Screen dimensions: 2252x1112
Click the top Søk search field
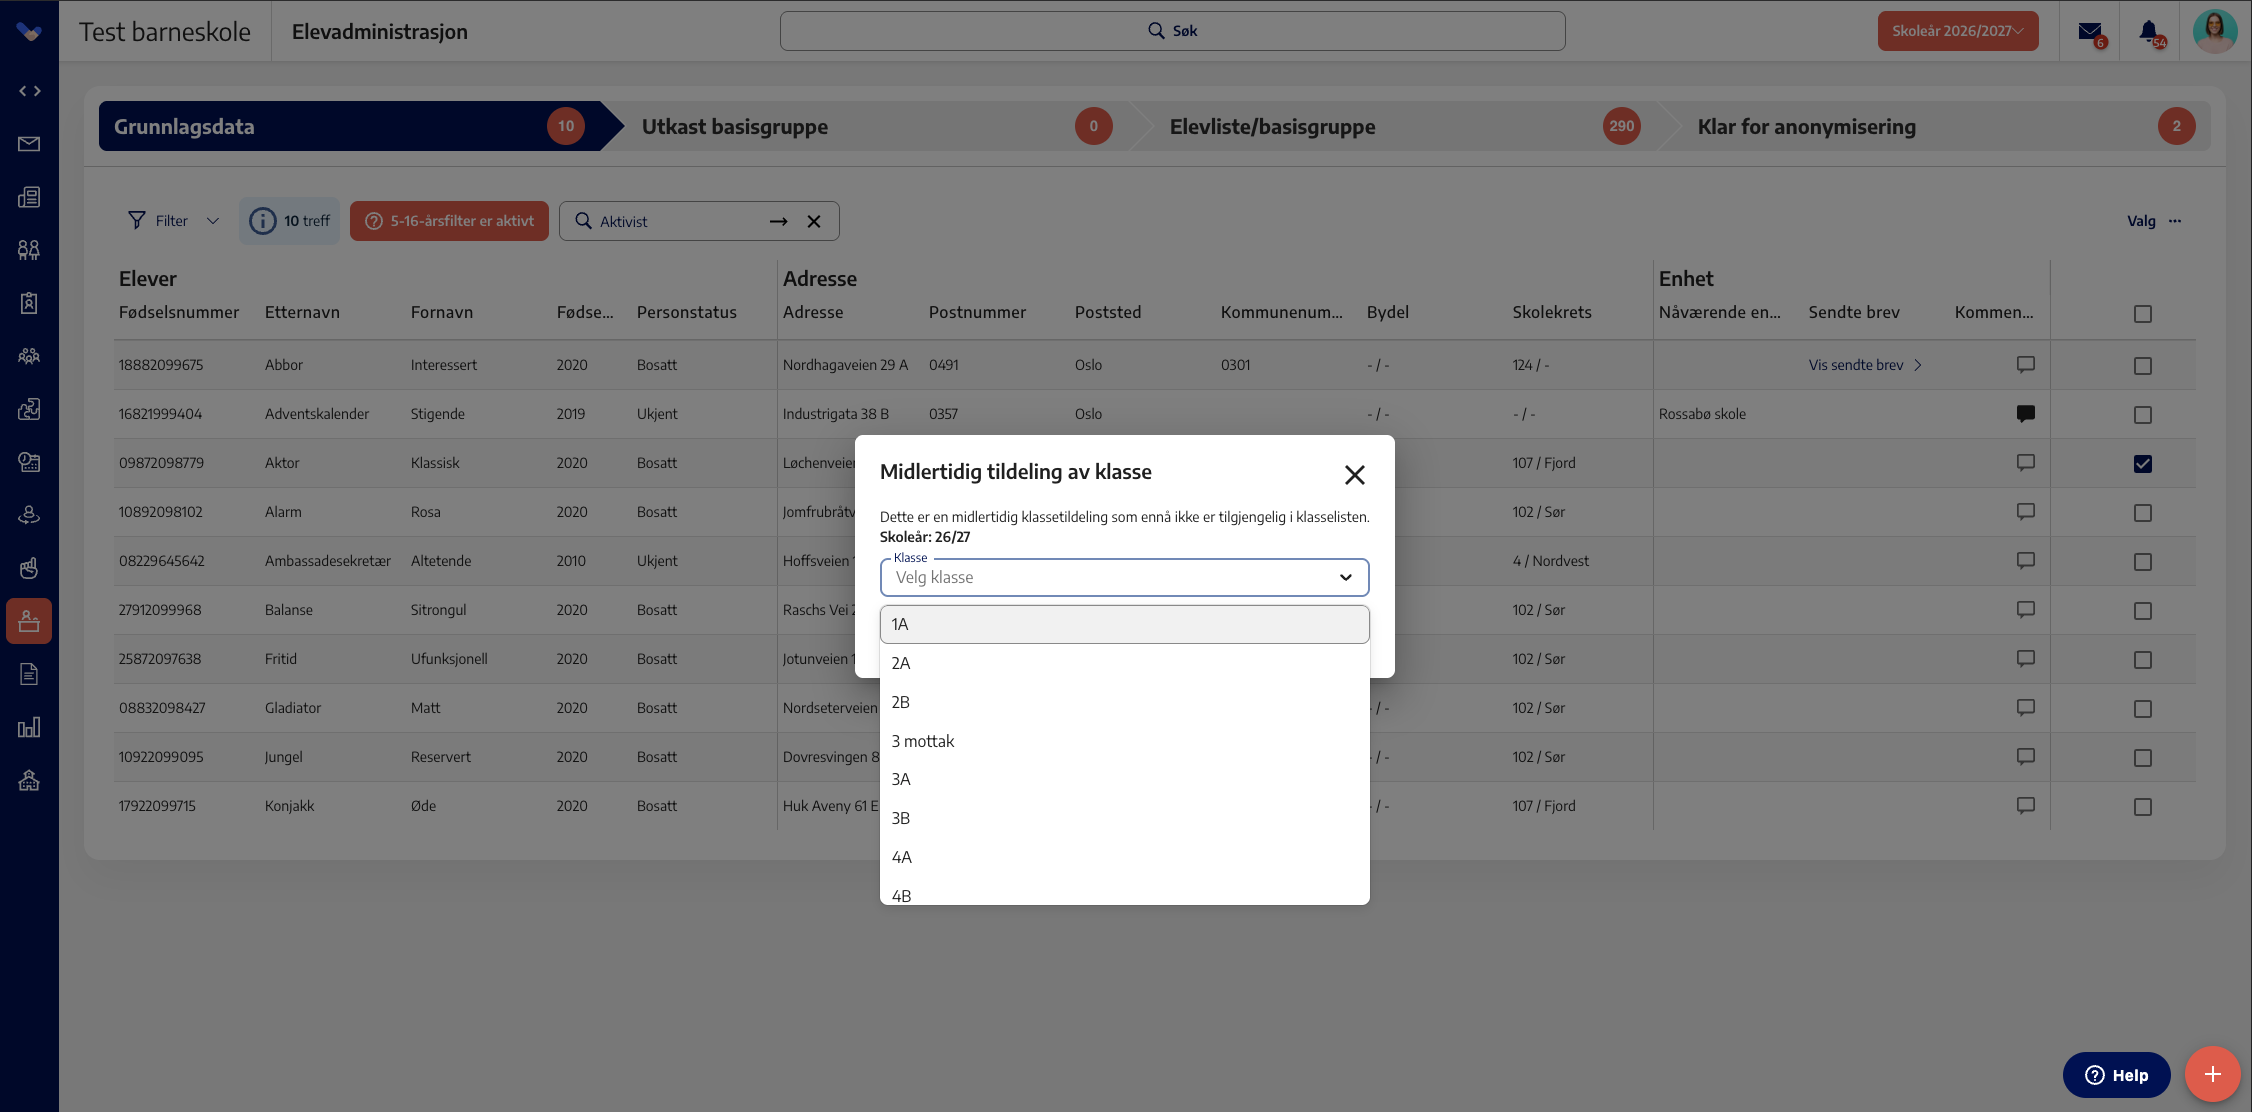[x=1172, y=31]
